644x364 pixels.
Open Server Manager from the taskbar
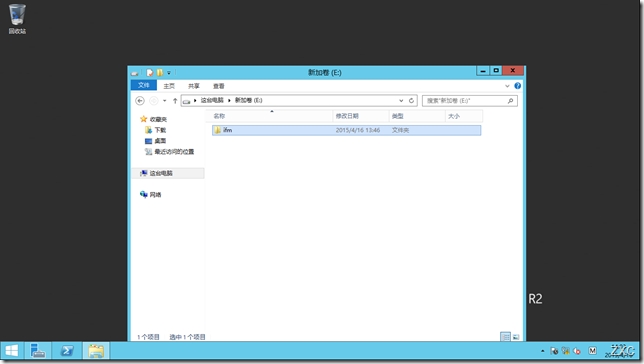[x=38, y=351]
